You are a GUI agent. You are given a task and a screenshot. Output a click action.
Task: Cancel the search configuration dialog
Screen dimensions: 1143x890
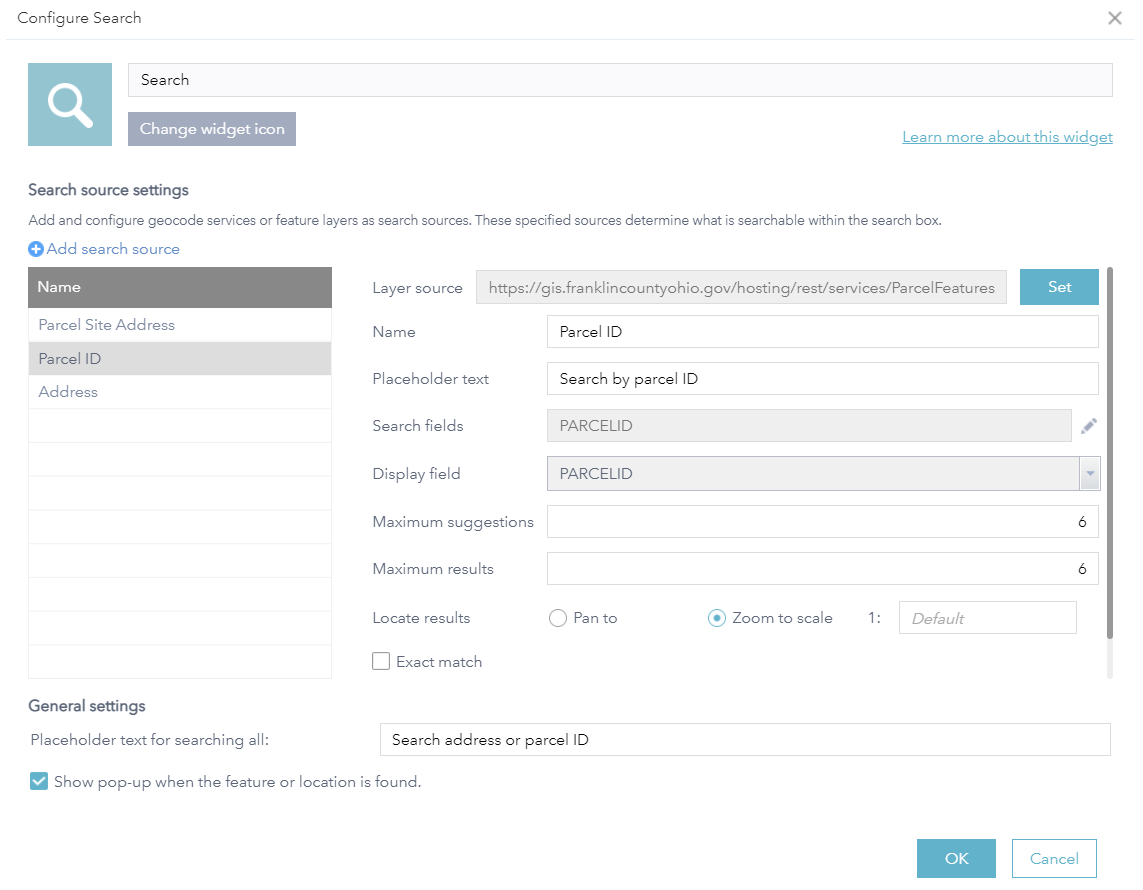(1054, 858)
